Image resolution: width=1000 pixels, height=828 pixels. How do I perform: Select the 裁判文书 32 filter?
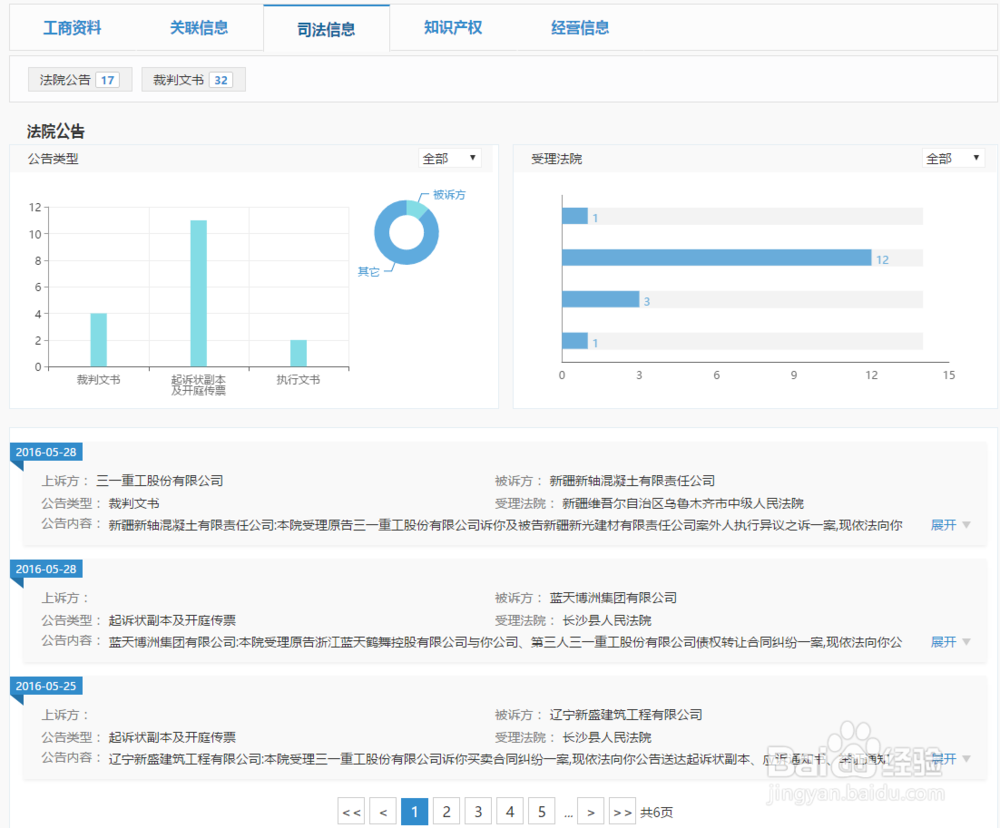[x=193, y=78]
